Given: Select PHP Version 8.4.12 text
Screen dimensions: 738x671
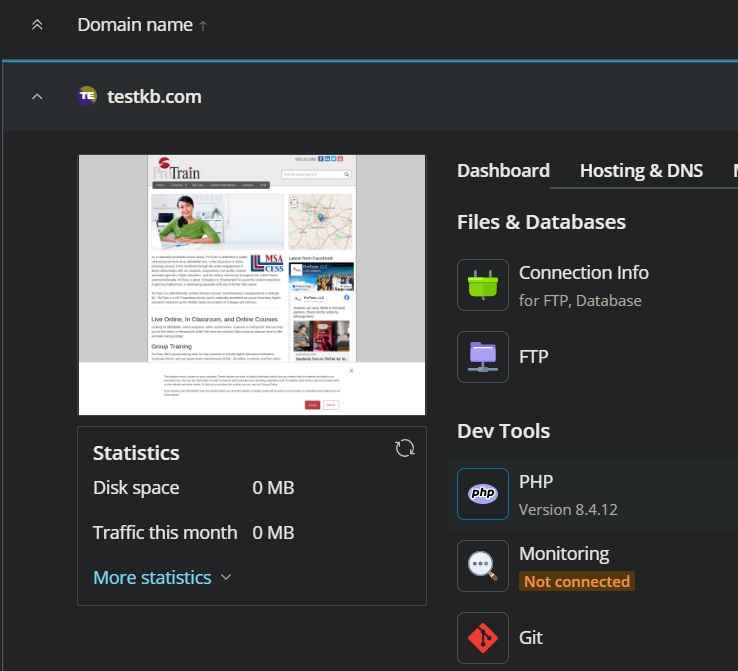Looking at the screenshot, I should [x=568, y=509].
